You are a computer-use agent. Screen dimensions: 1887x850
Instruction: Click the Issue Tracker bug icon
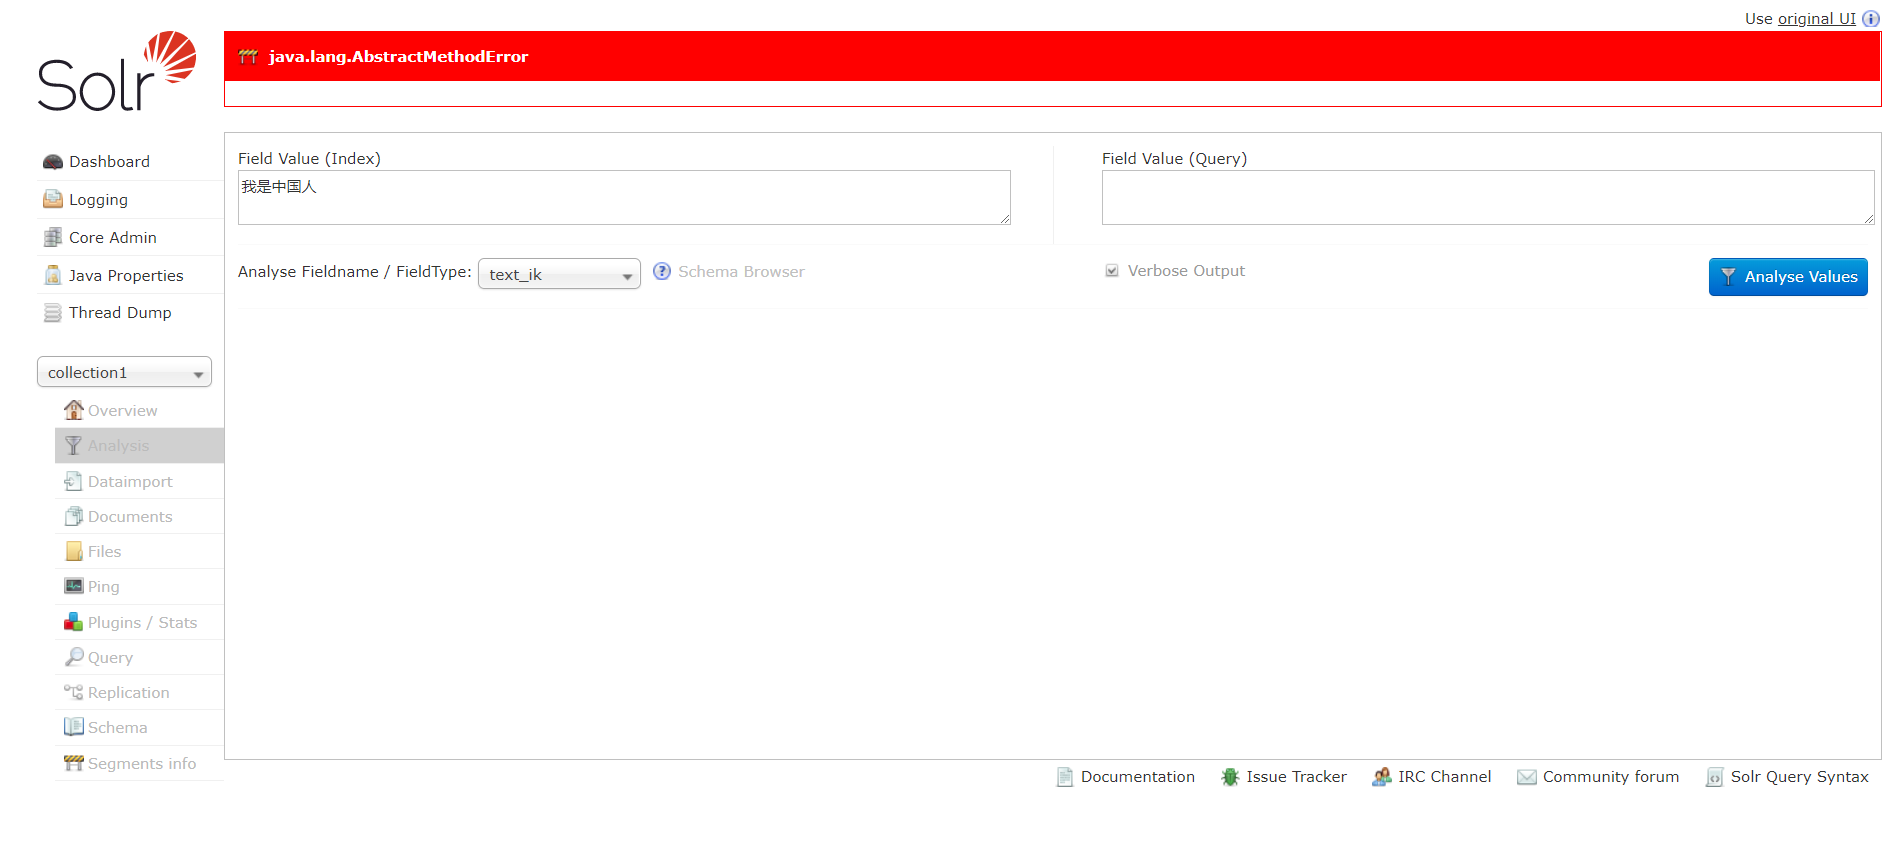click(x=1230, y=777)
